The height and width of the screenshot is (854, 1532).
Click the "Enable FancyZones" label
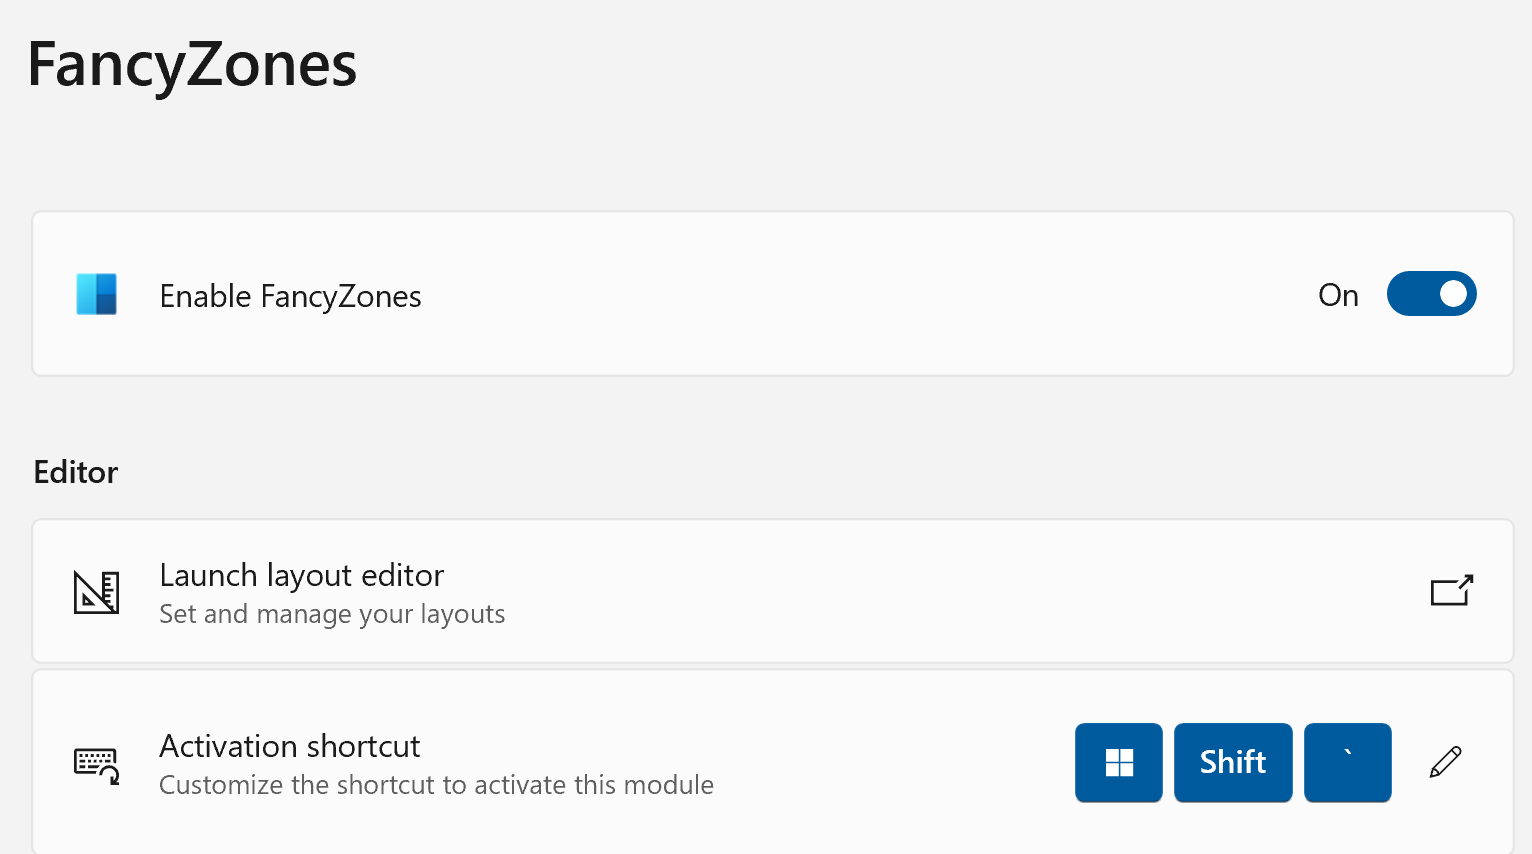pyautogui.click(x=290, y=297)
